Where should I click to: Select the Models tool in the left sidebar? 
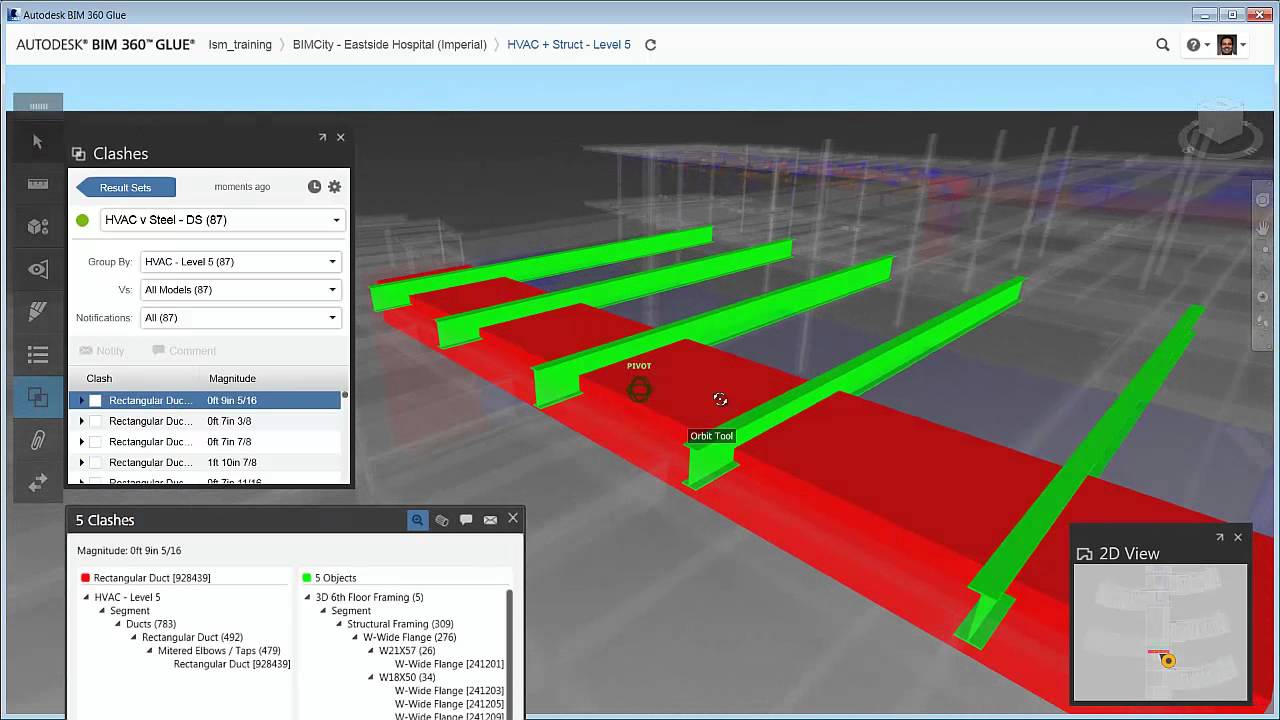[x=37, y=227]
